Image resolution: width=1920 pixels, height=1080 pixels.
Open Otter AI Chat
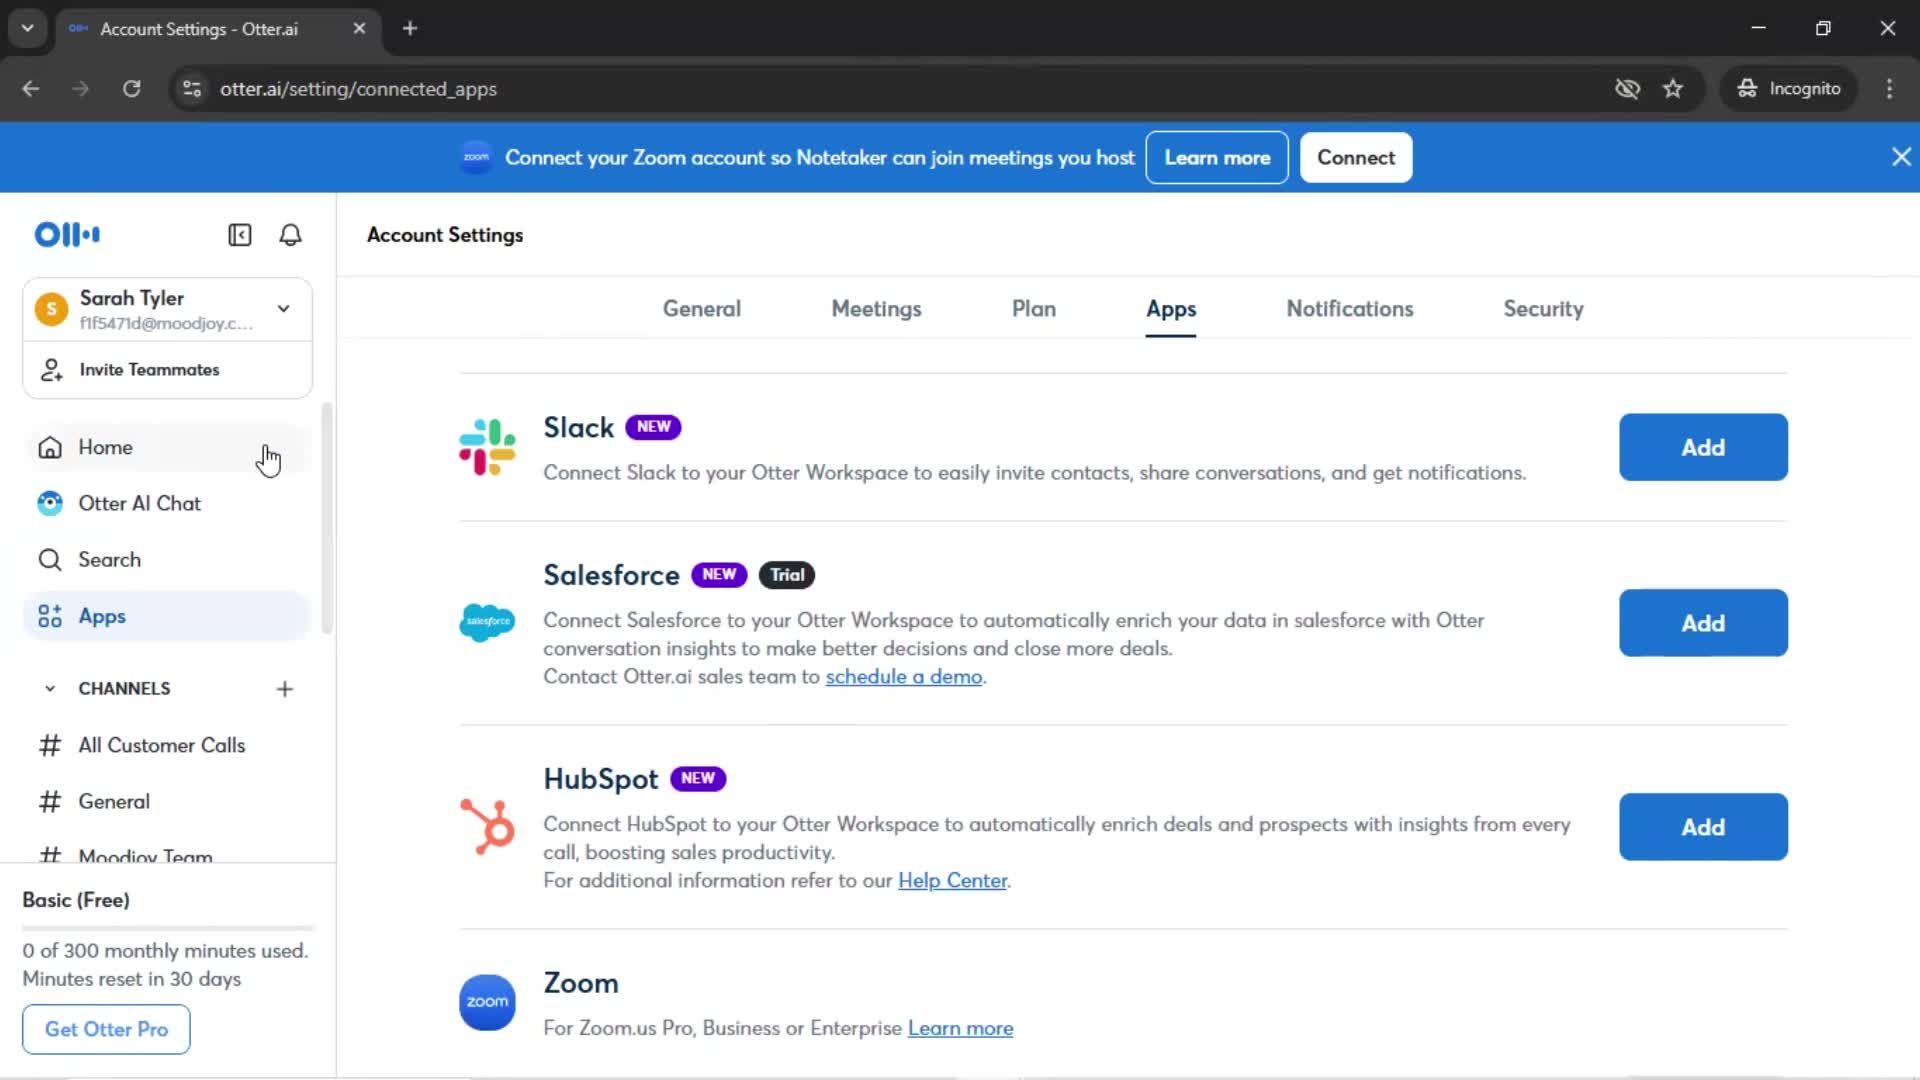coord(168,503)
